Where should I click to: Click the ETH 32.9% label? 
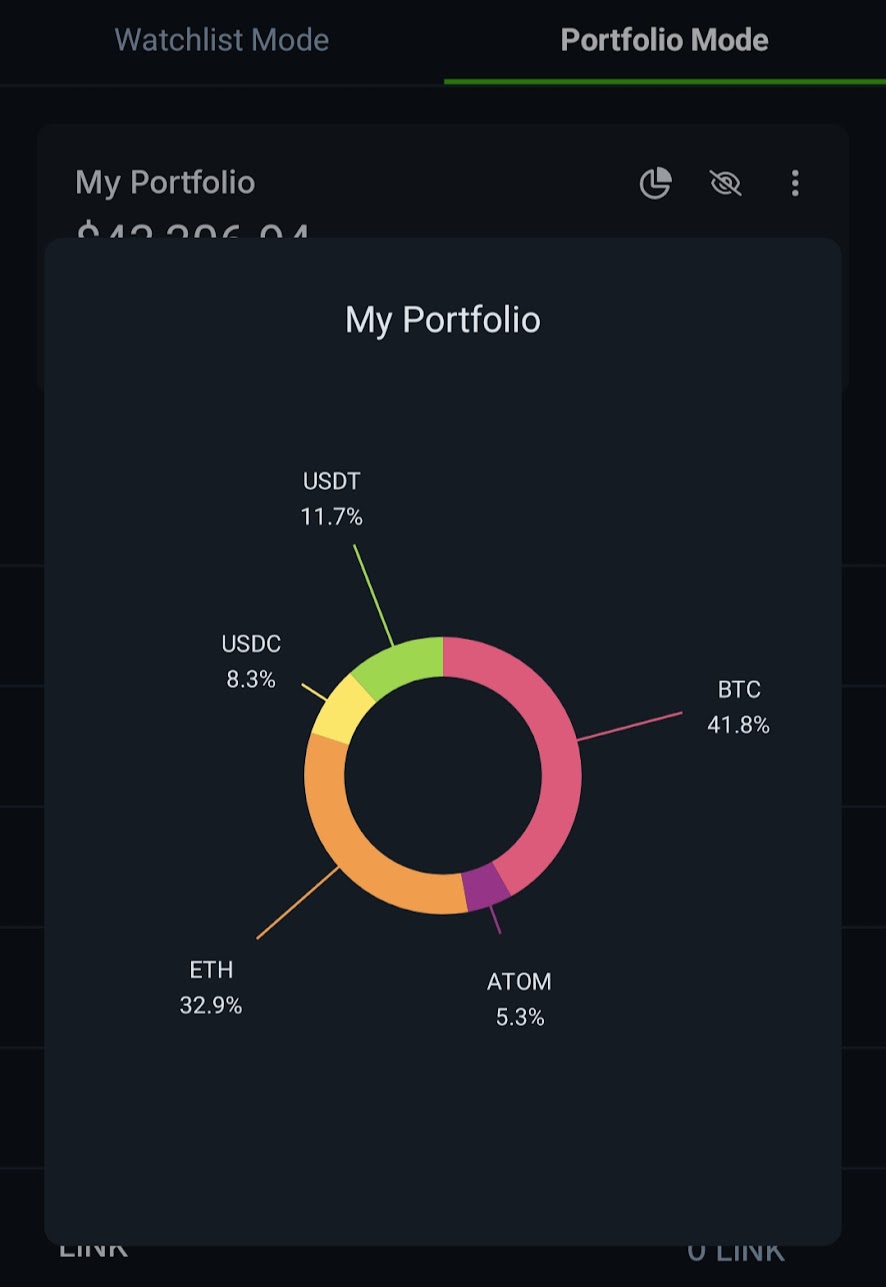211,987
